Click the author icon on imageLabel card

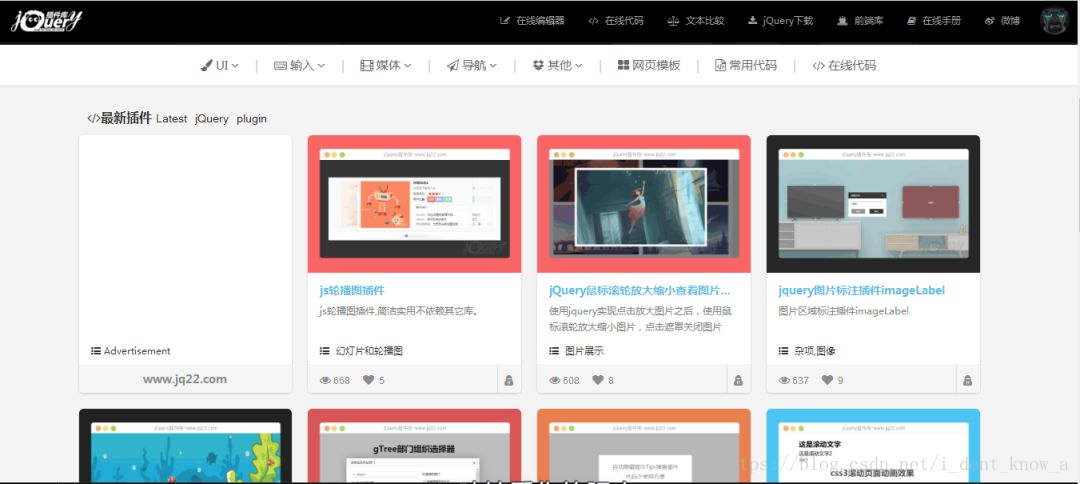968,380
